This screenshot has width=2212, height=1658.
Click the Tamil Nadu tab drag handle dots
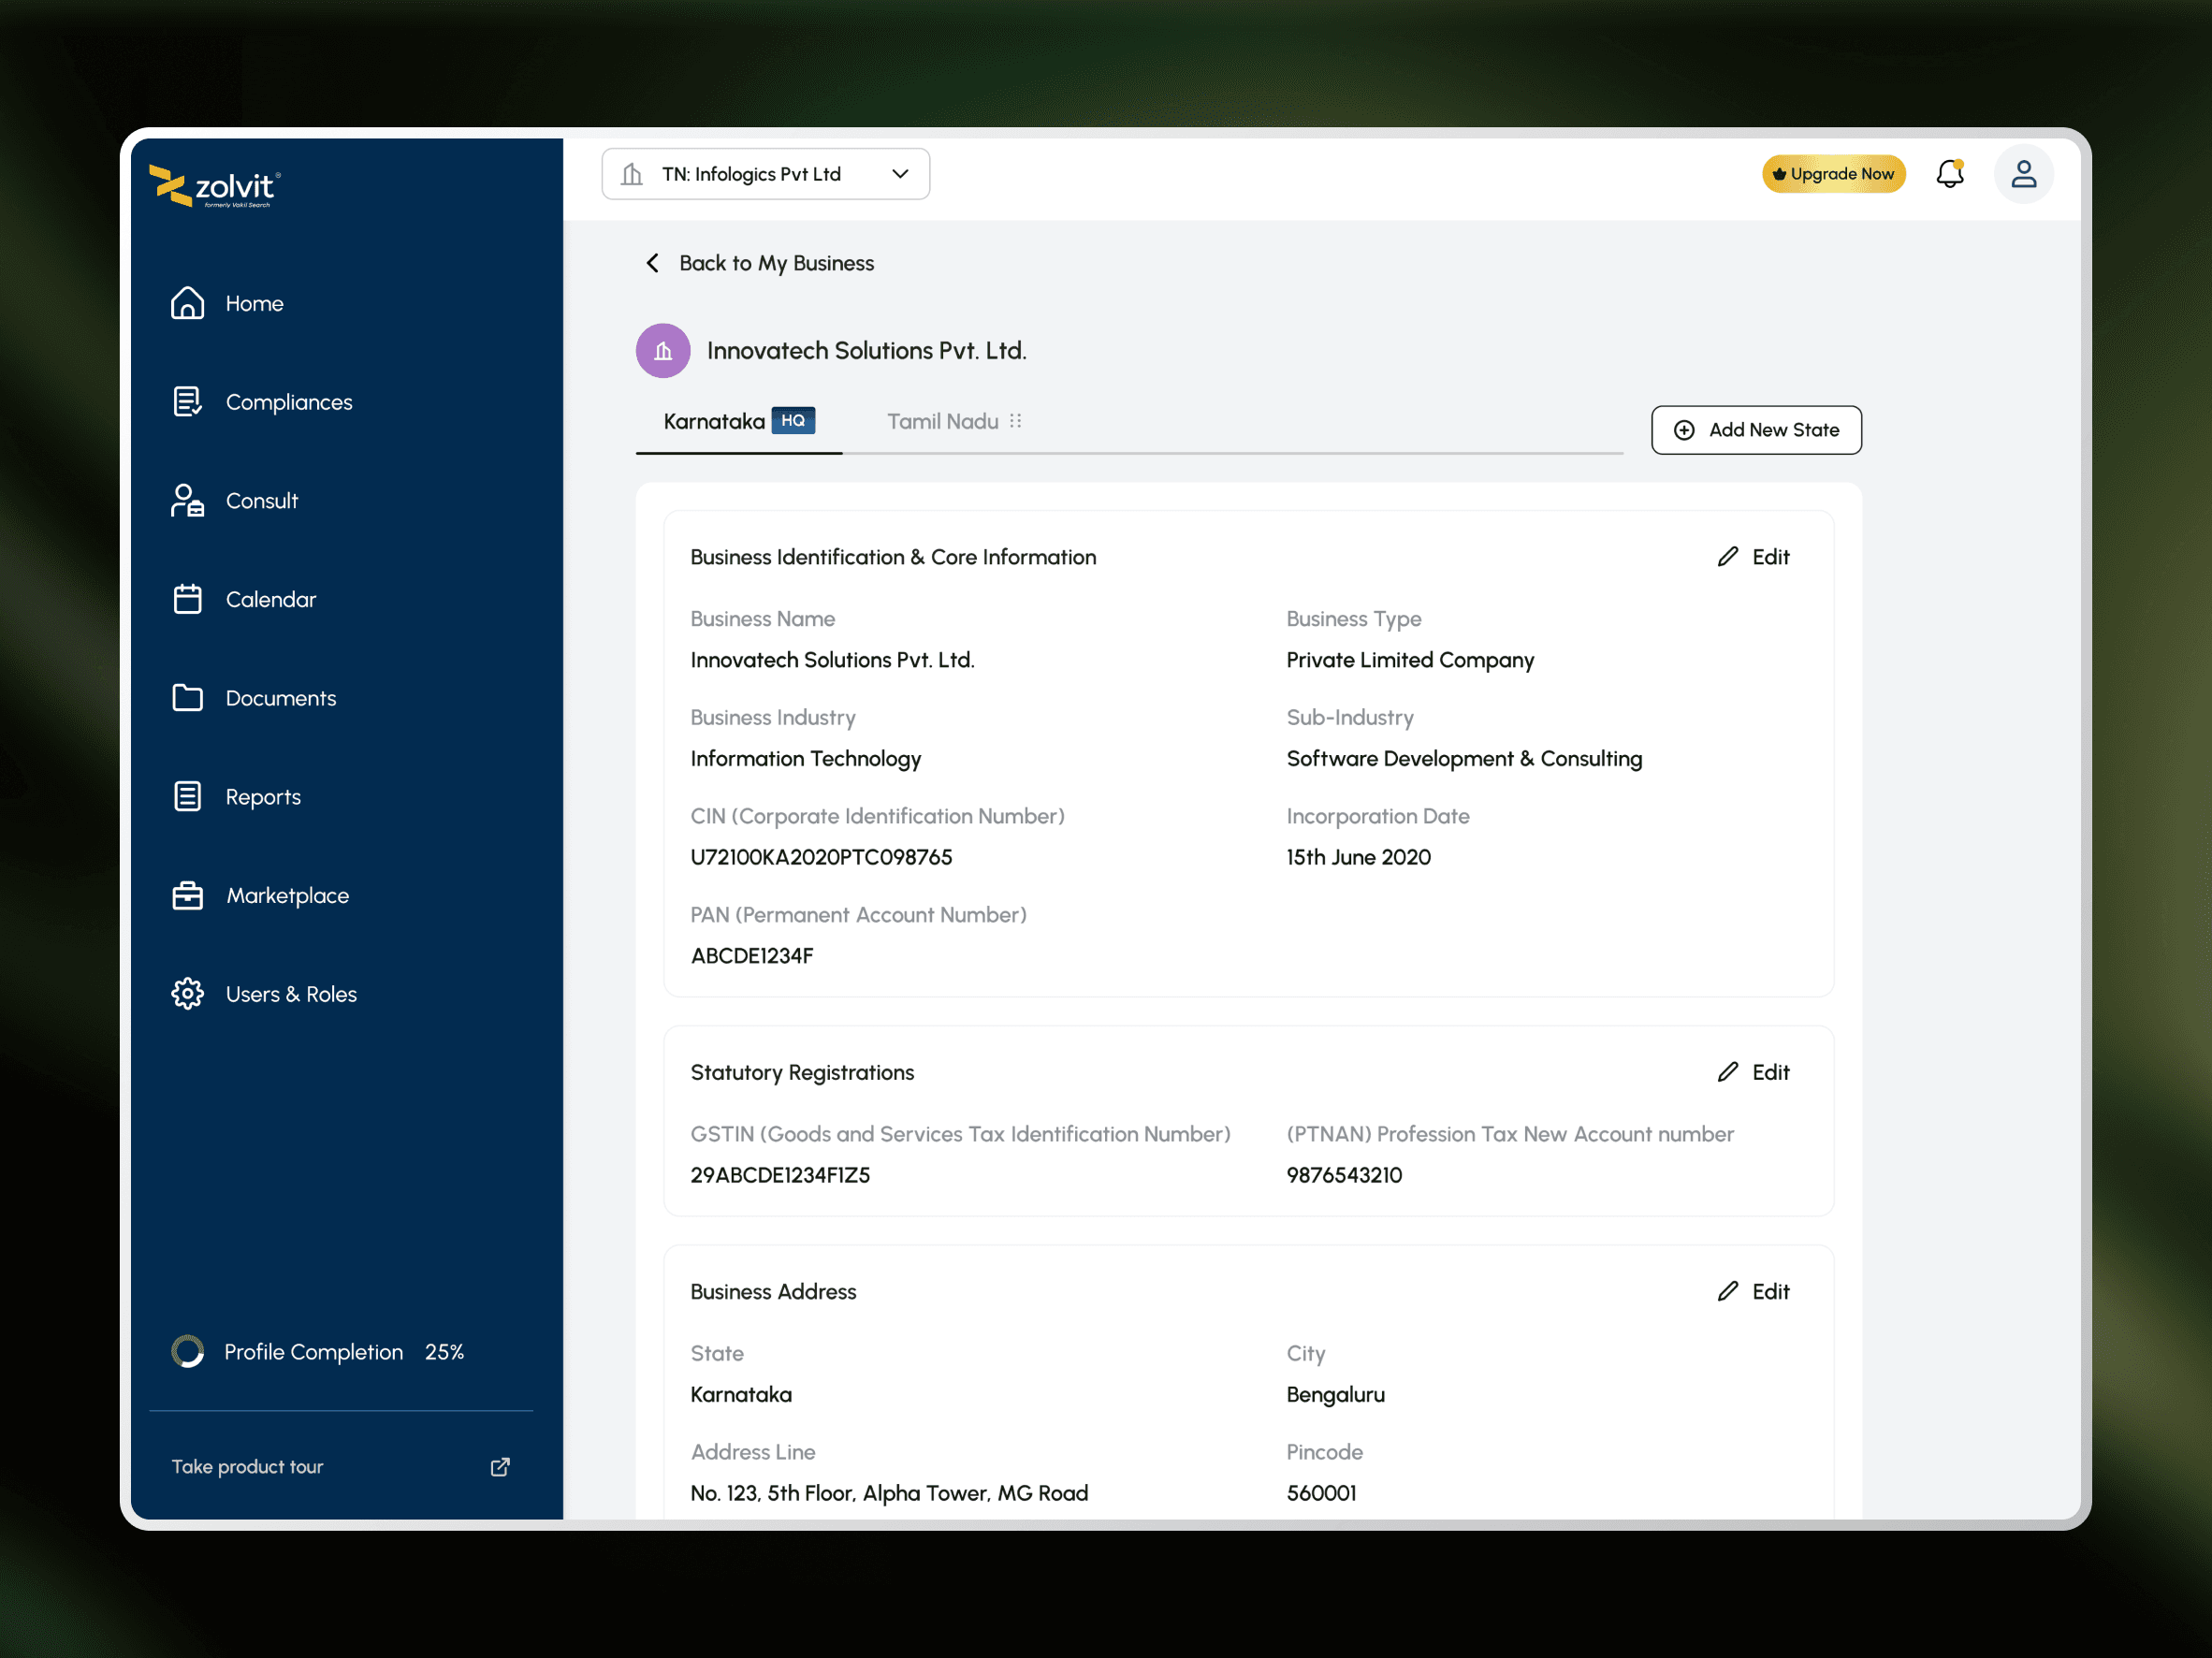pos(1016,421)
